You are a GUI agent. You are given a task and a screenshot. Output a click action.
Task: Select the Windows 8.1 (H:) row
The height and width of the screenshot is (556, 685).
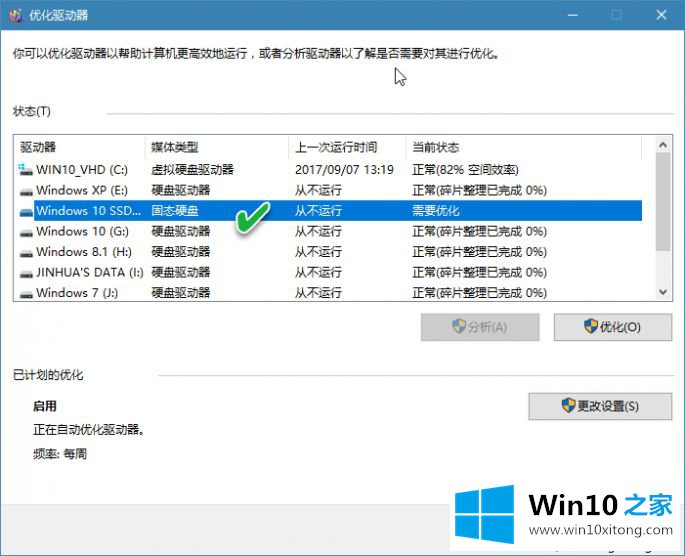[x=330, y=252]
